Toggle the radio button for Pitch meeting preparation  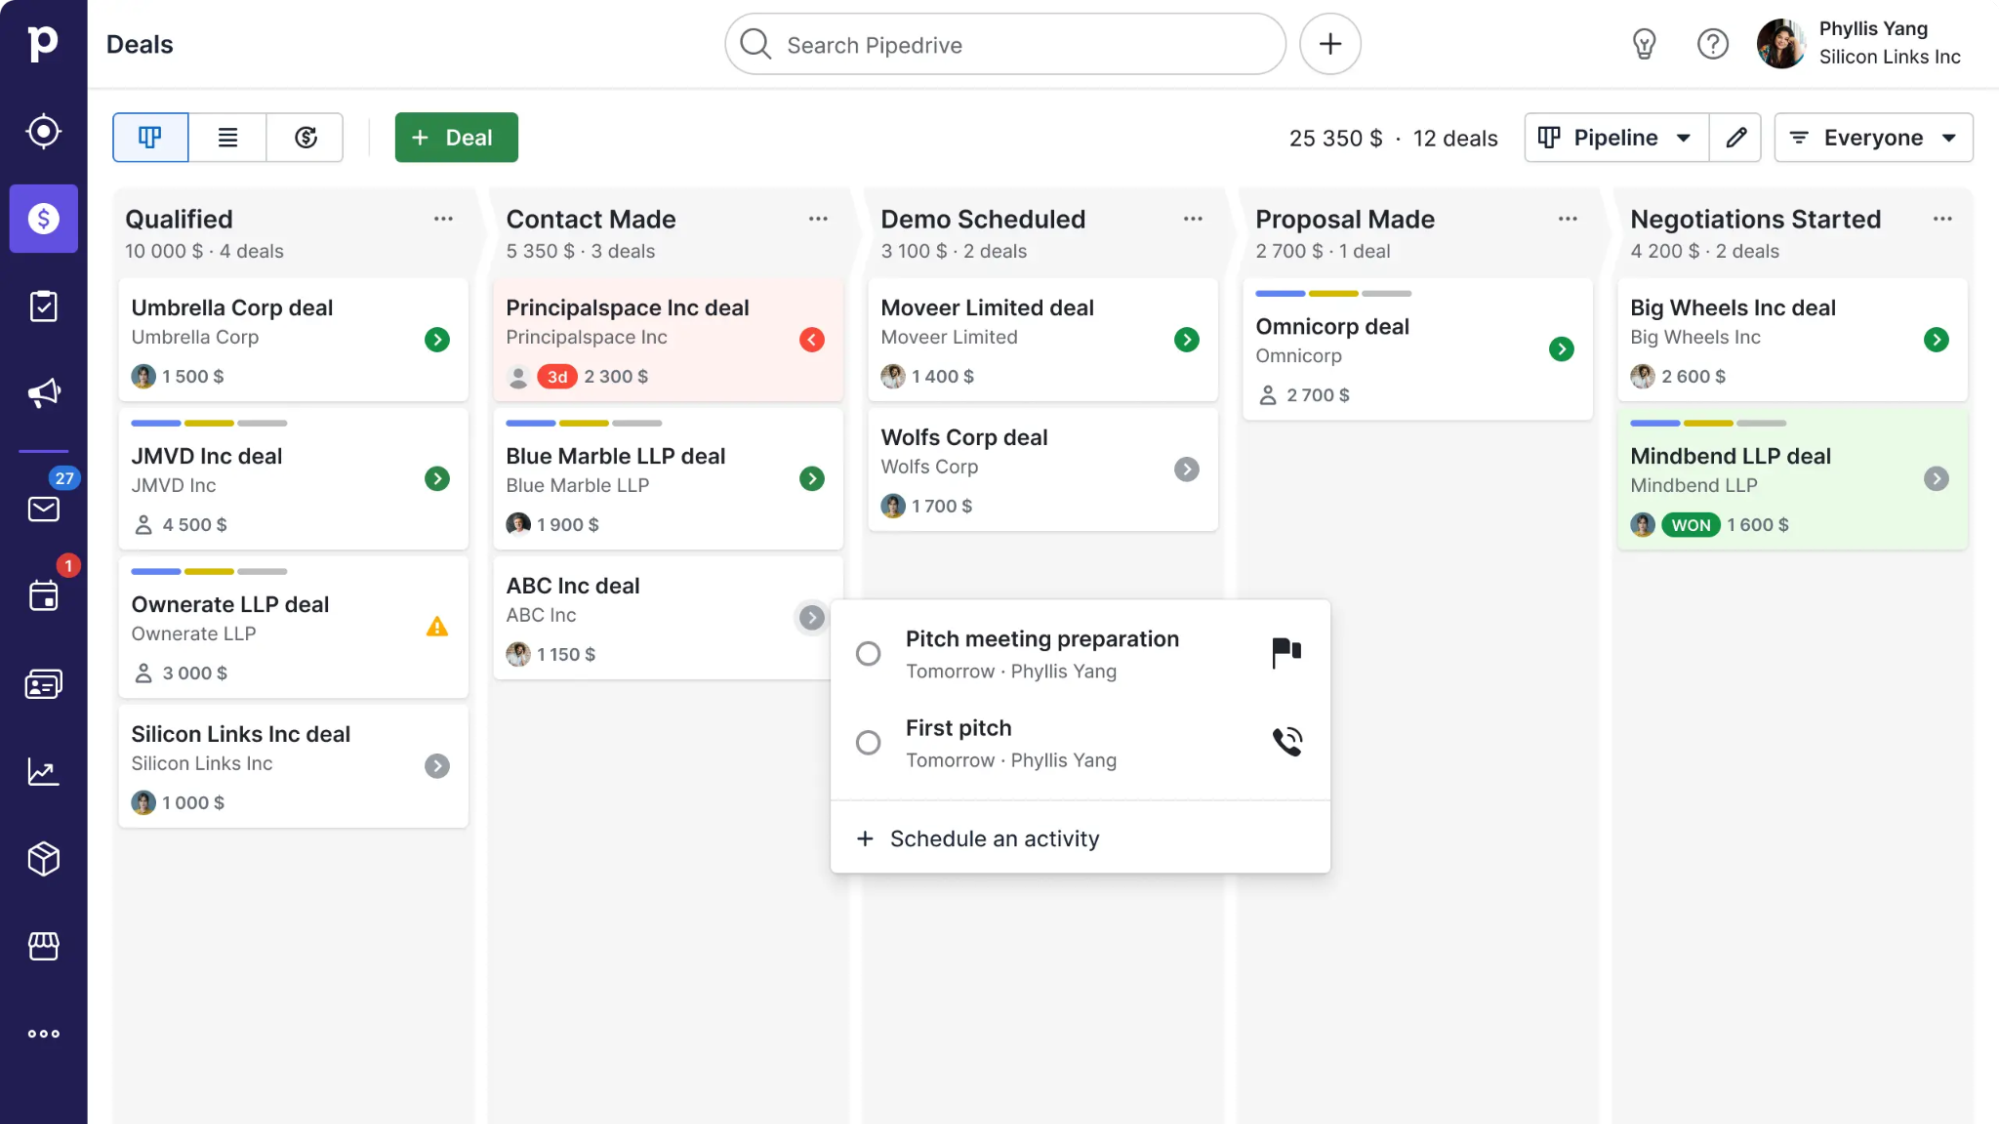pyautogui.click(x=868, y=652)
